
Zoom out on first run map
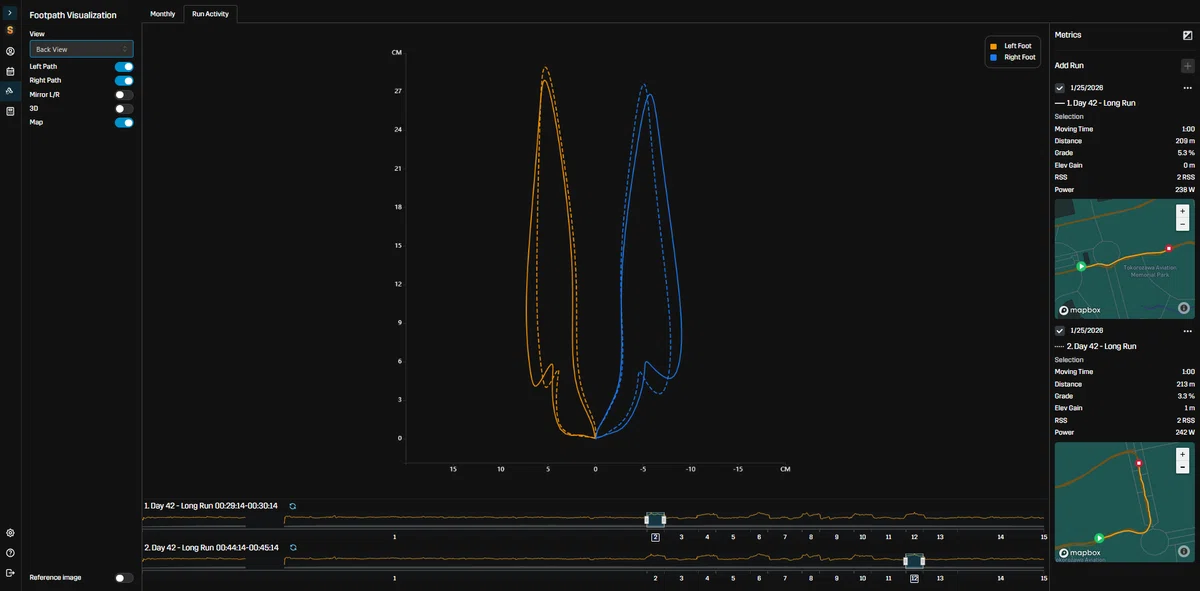click(1183, 224)
